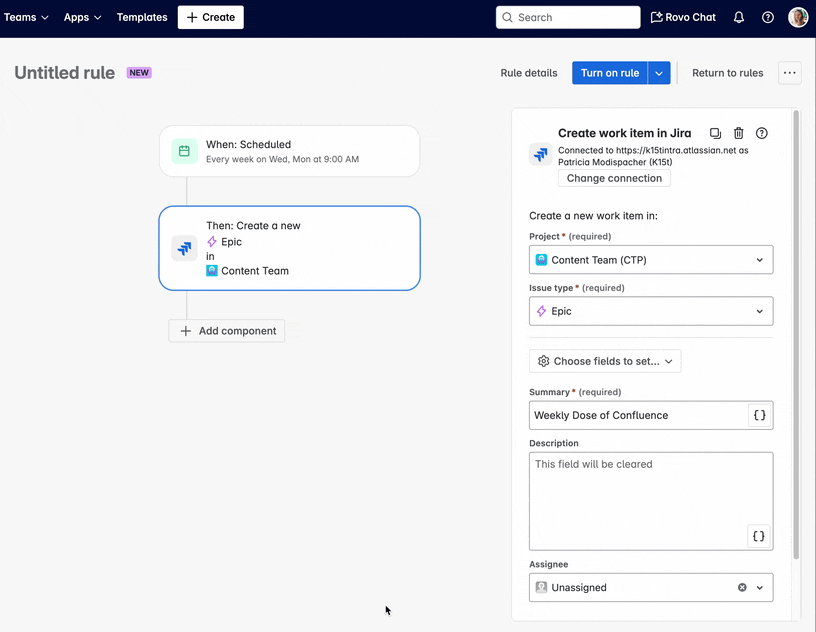Click the search magnifier icon

(x=507, y=17)
